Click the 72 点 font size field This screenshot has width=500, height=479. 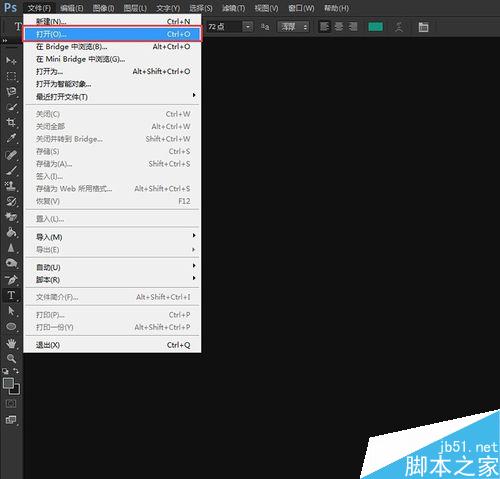click(224, 27)
